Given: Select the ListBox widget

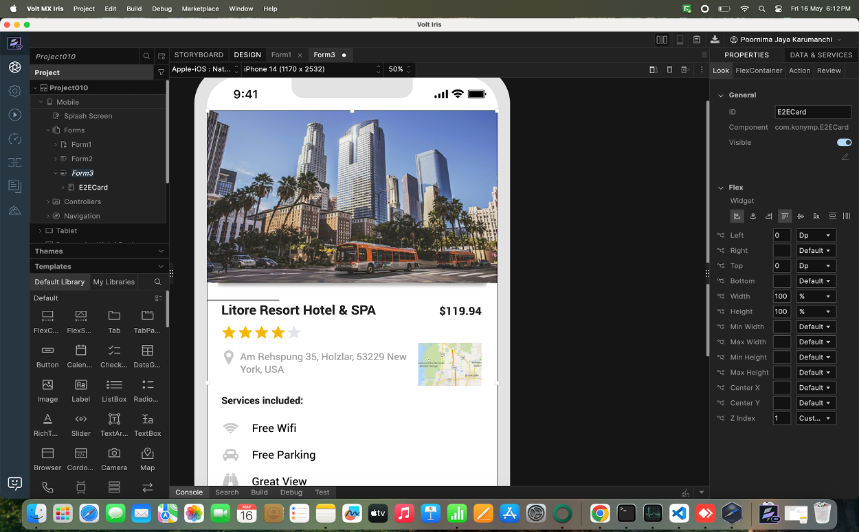Looking at the screenshot, I should pos(114,391).
